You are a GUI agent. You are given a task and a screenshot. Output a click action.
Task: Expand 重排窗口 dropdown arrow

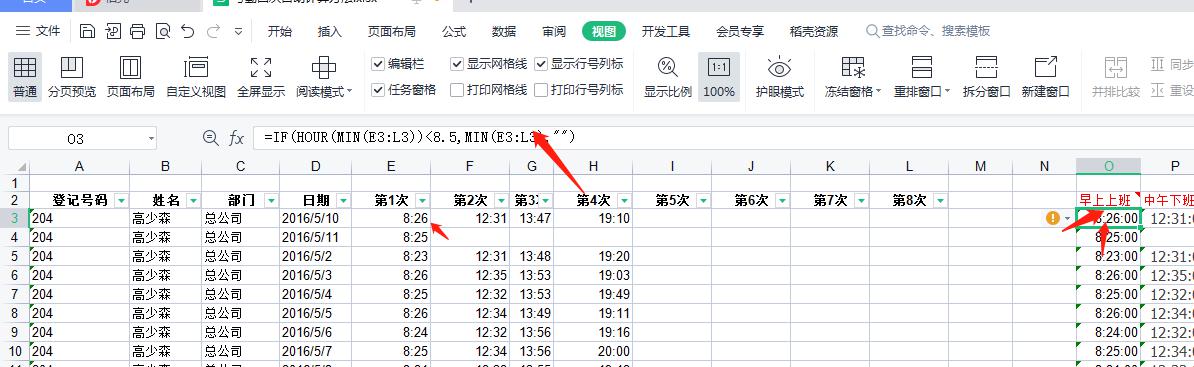click(947, 92)
